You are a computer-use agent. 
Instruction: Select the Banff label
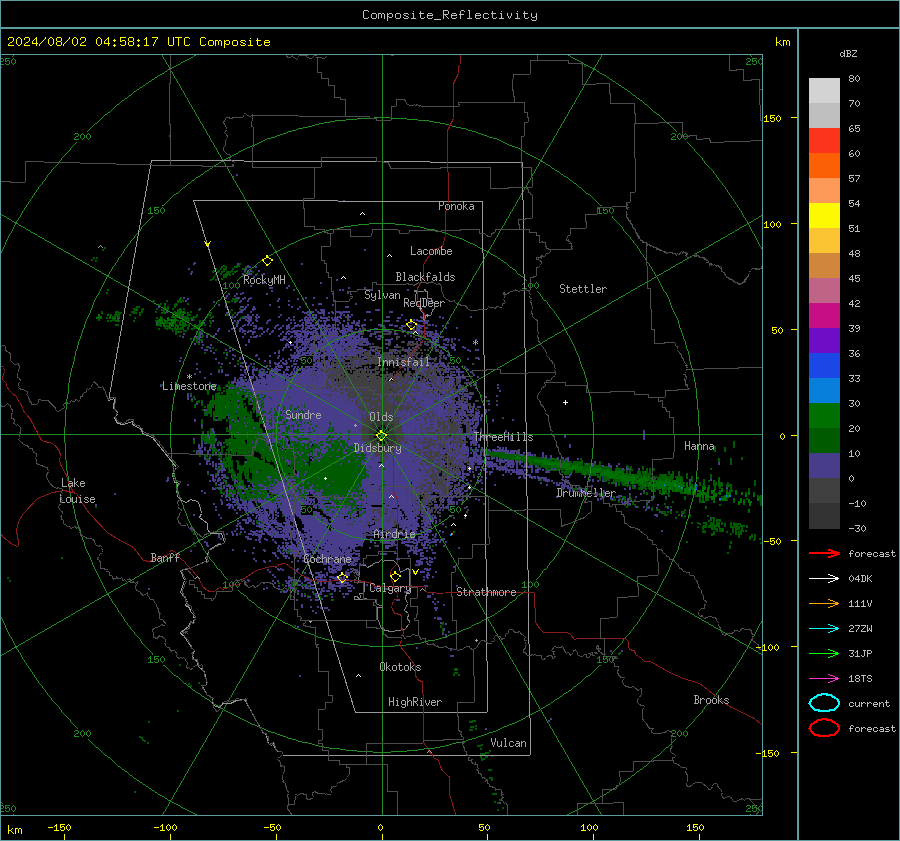coord(165,557)
